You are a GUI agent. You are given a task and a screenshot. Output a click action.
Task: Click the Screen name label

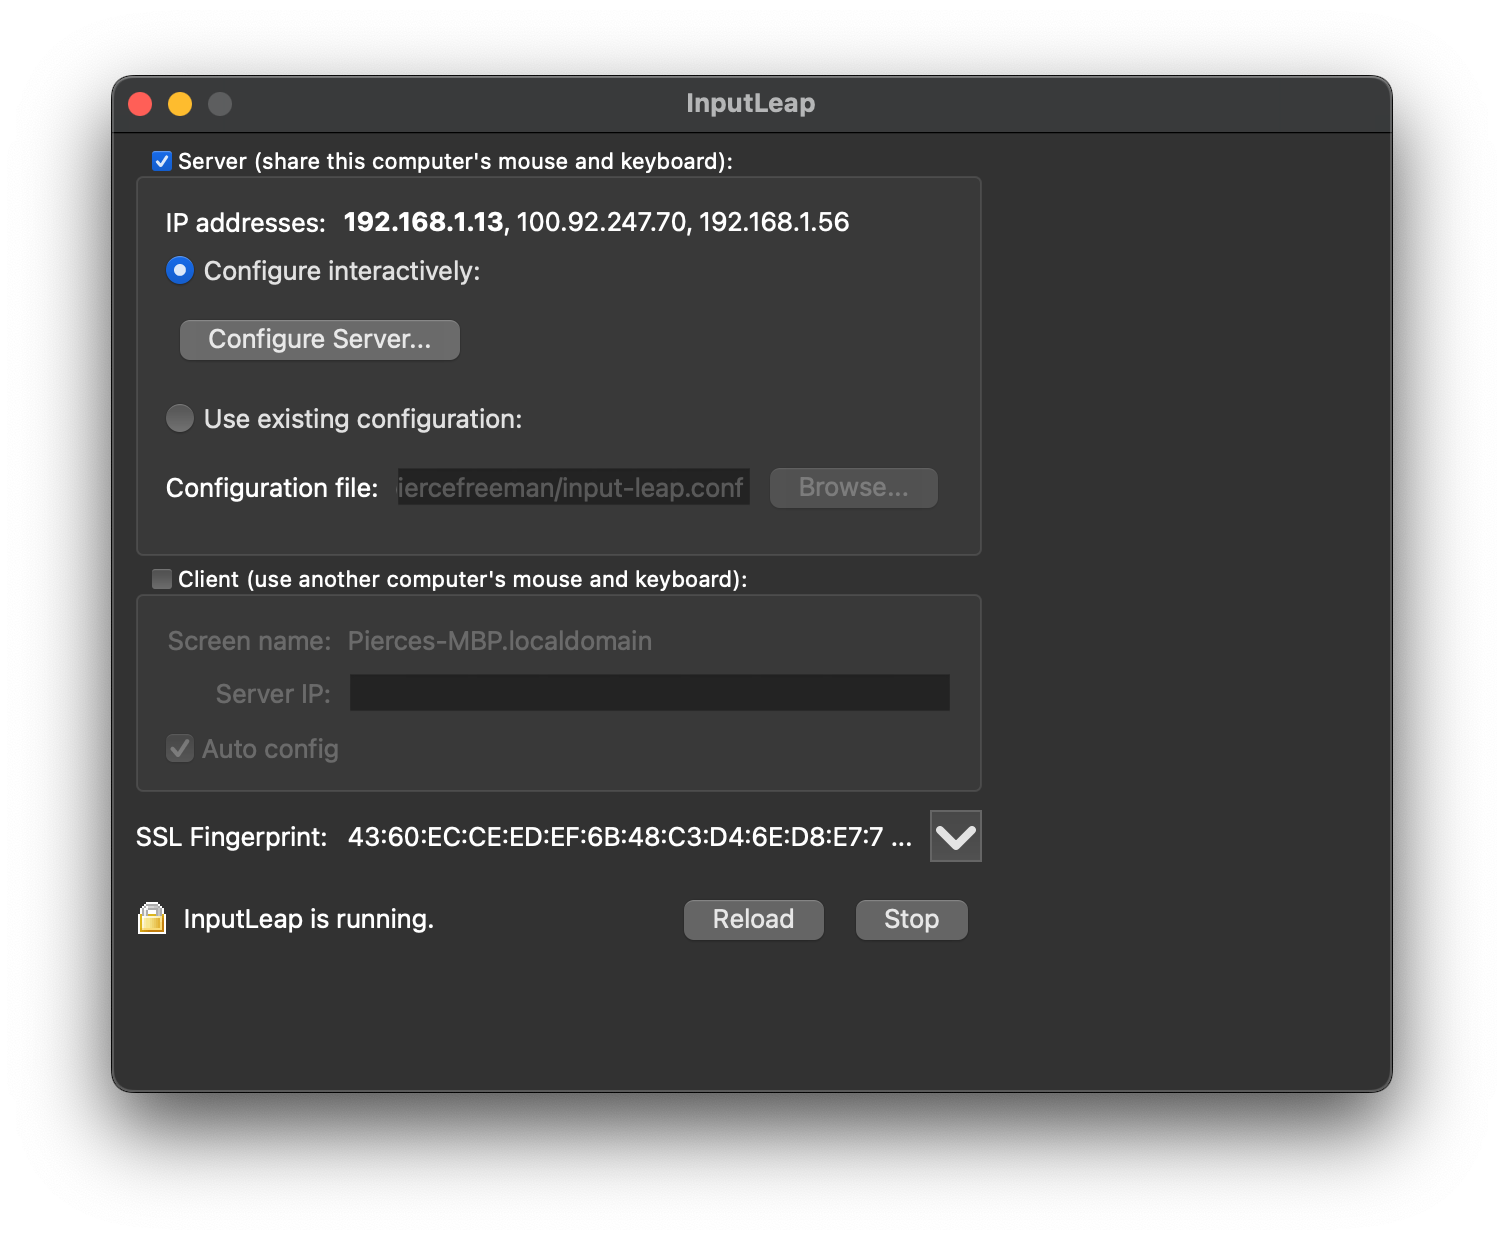tap(249, 641)
